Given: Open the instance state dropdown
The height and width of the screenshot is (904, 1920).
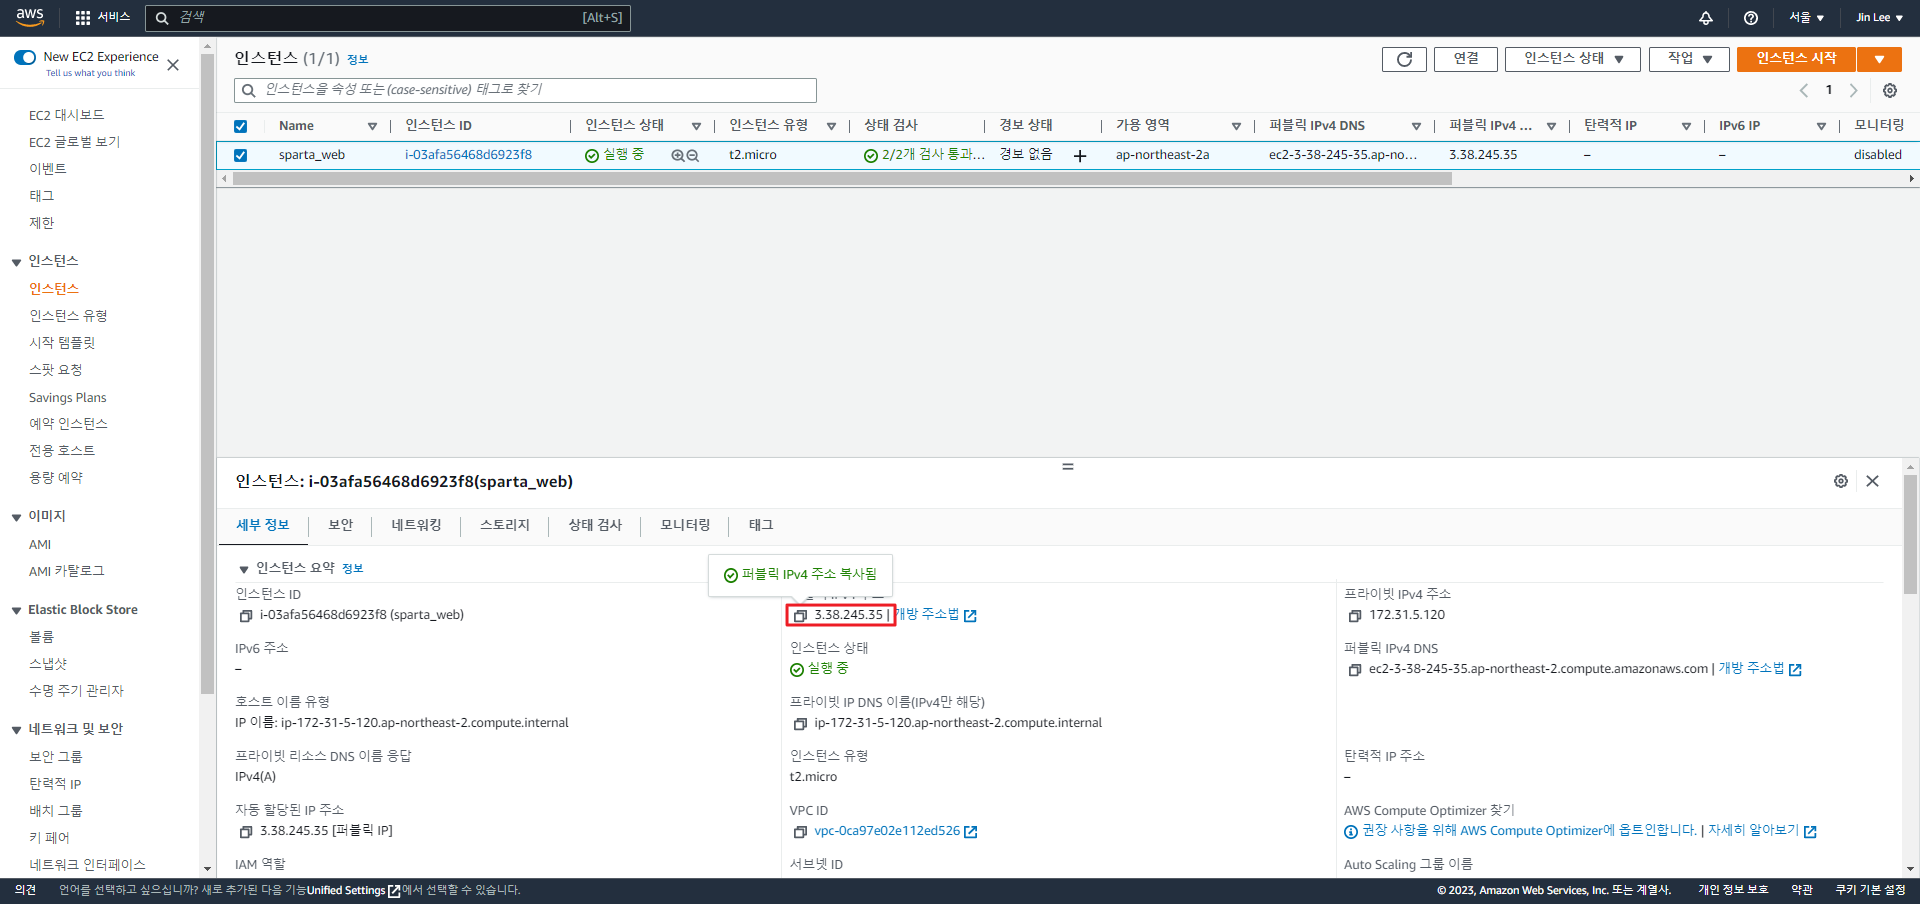Looking at the screenshot, I should [1573, 59].
